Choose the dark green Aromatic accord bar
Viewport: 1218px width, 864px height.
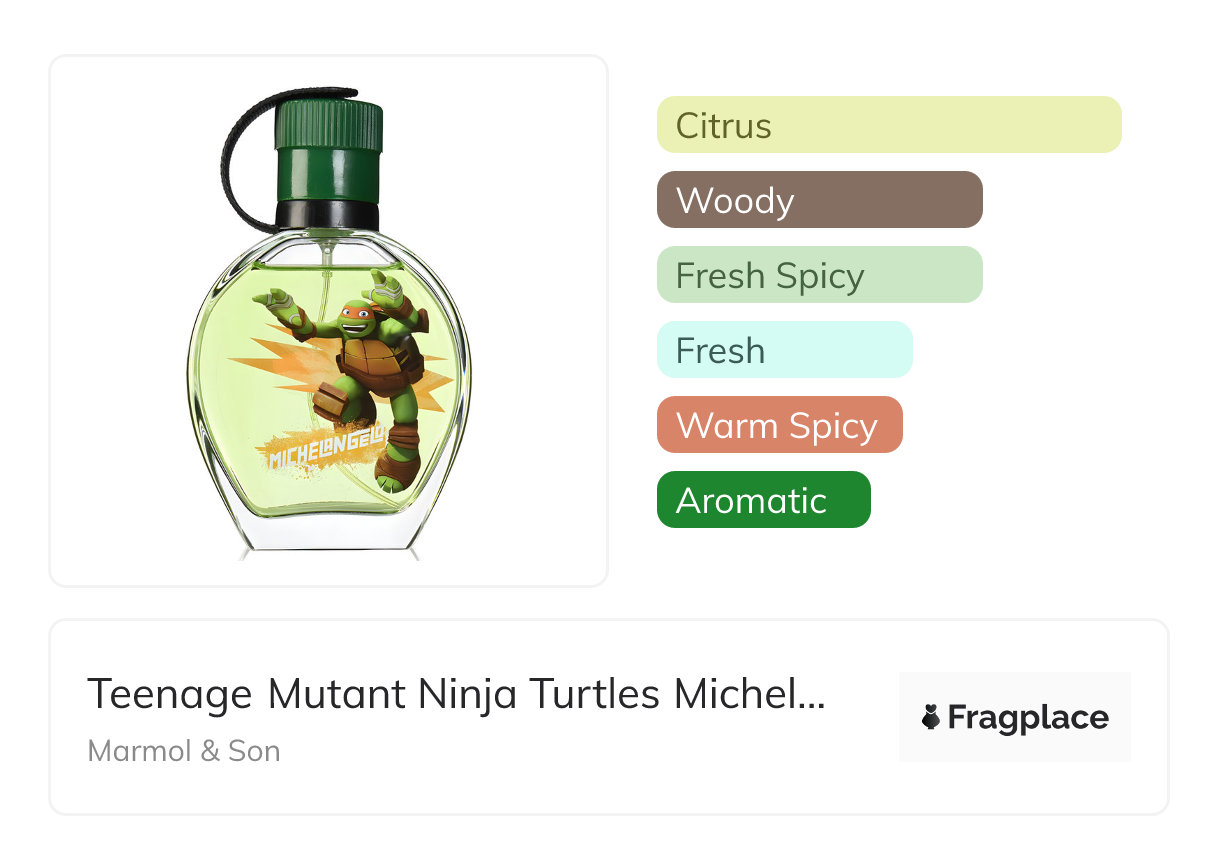click(x=763, y=500)
